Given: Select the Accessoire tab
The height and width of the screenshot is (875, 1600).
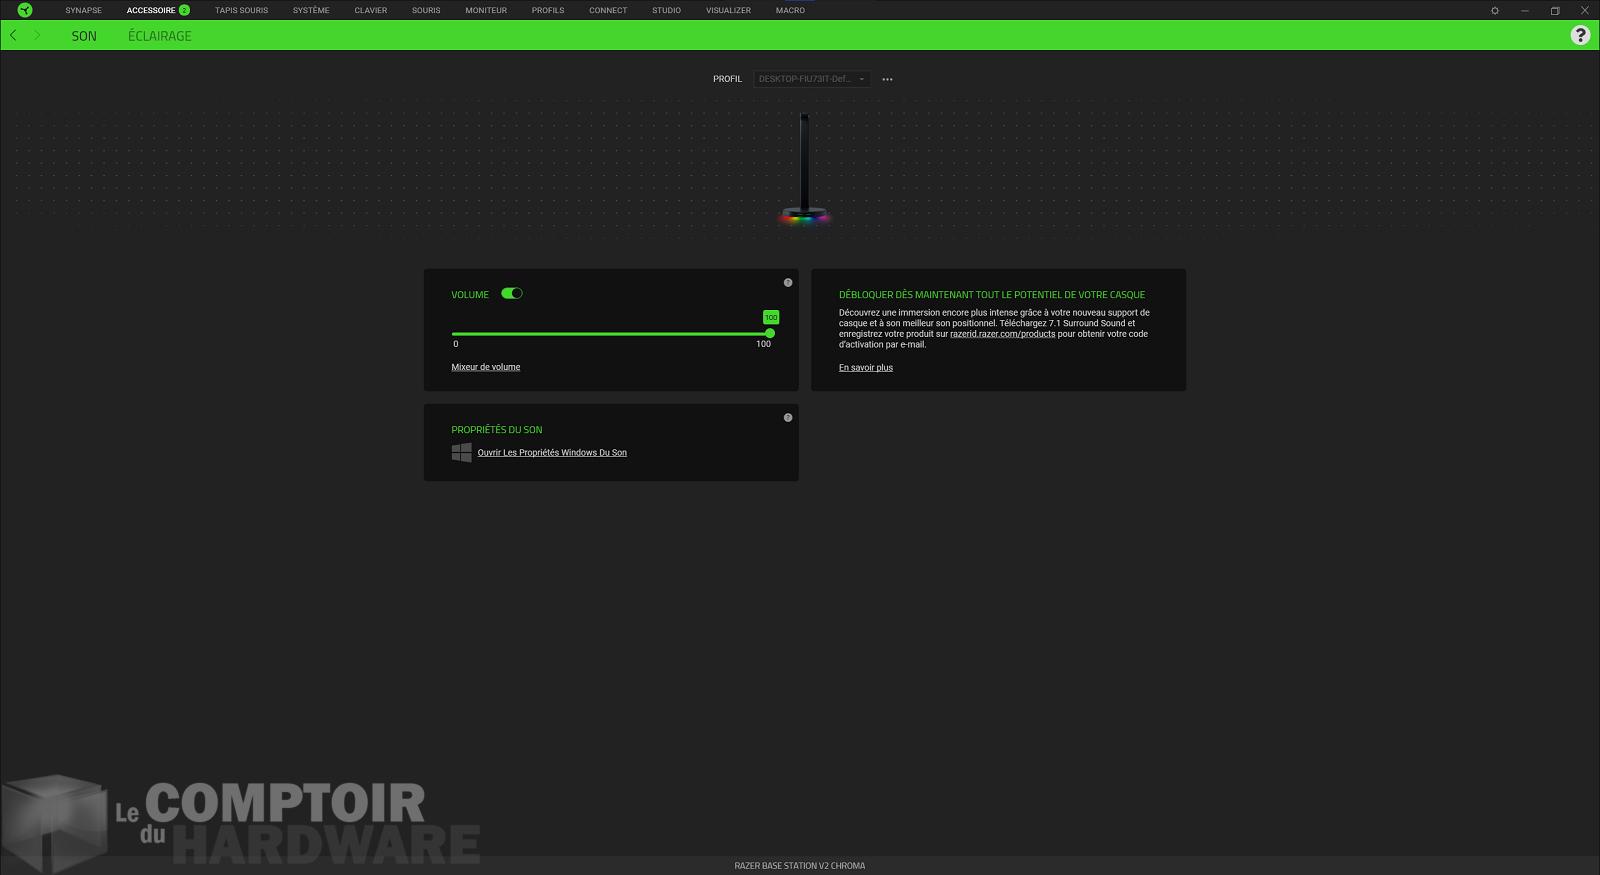Looking at the screenshot, I should pyautogui.click(x=151, y=10).
